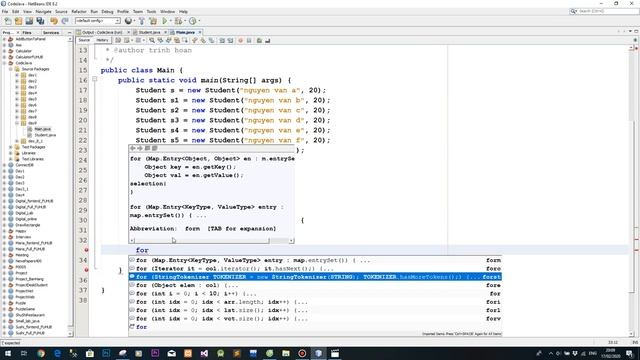Choose the StringTokenizer for-loop completion item

(315, 277)
